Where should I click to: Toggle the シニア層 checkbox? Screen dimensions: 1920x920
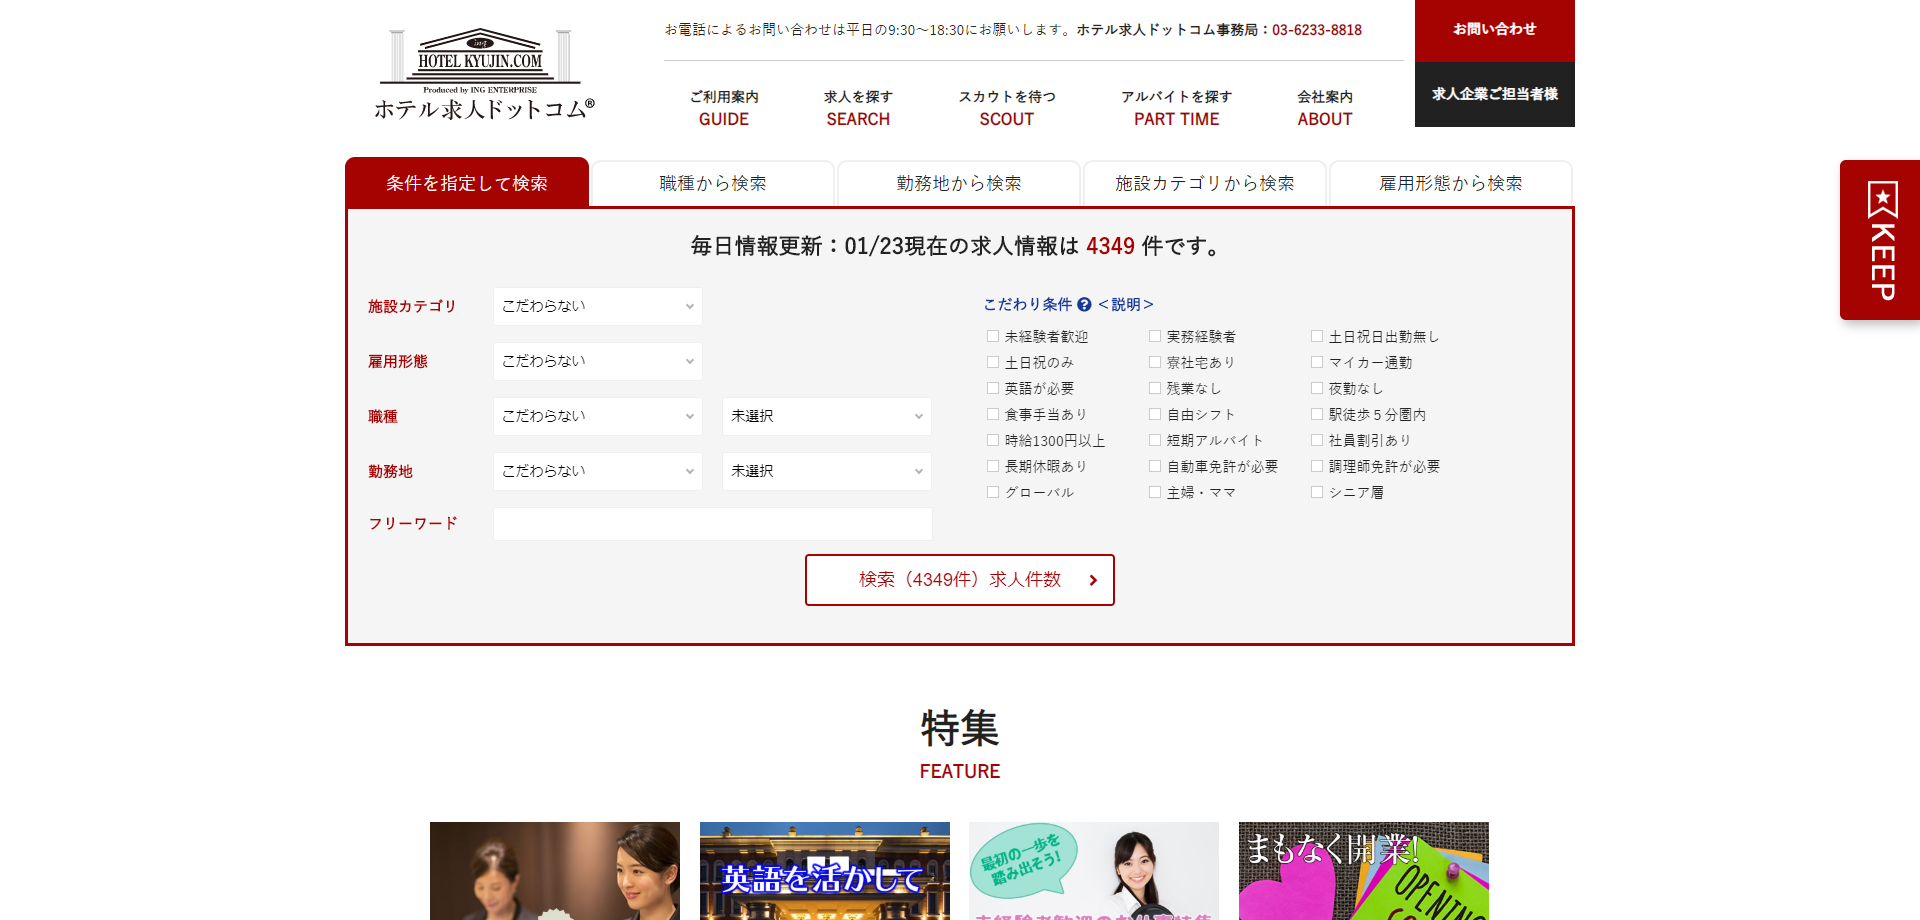pos(1317,493)
